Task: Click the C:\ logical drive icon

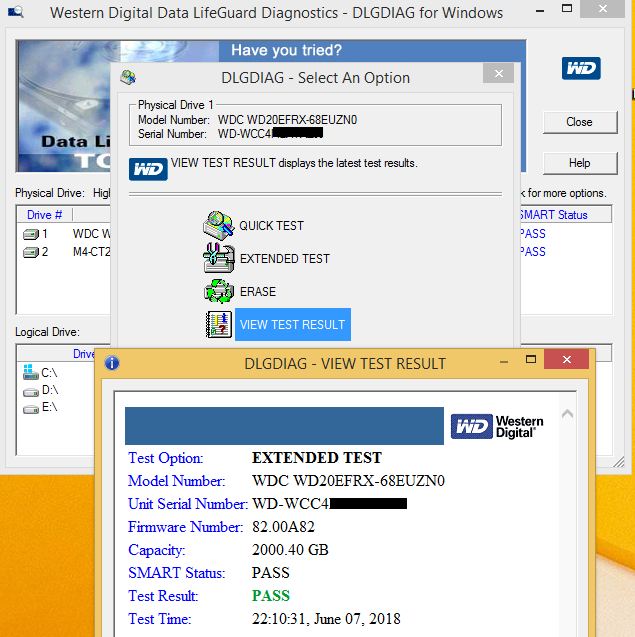Action: (x=31, y=372)
